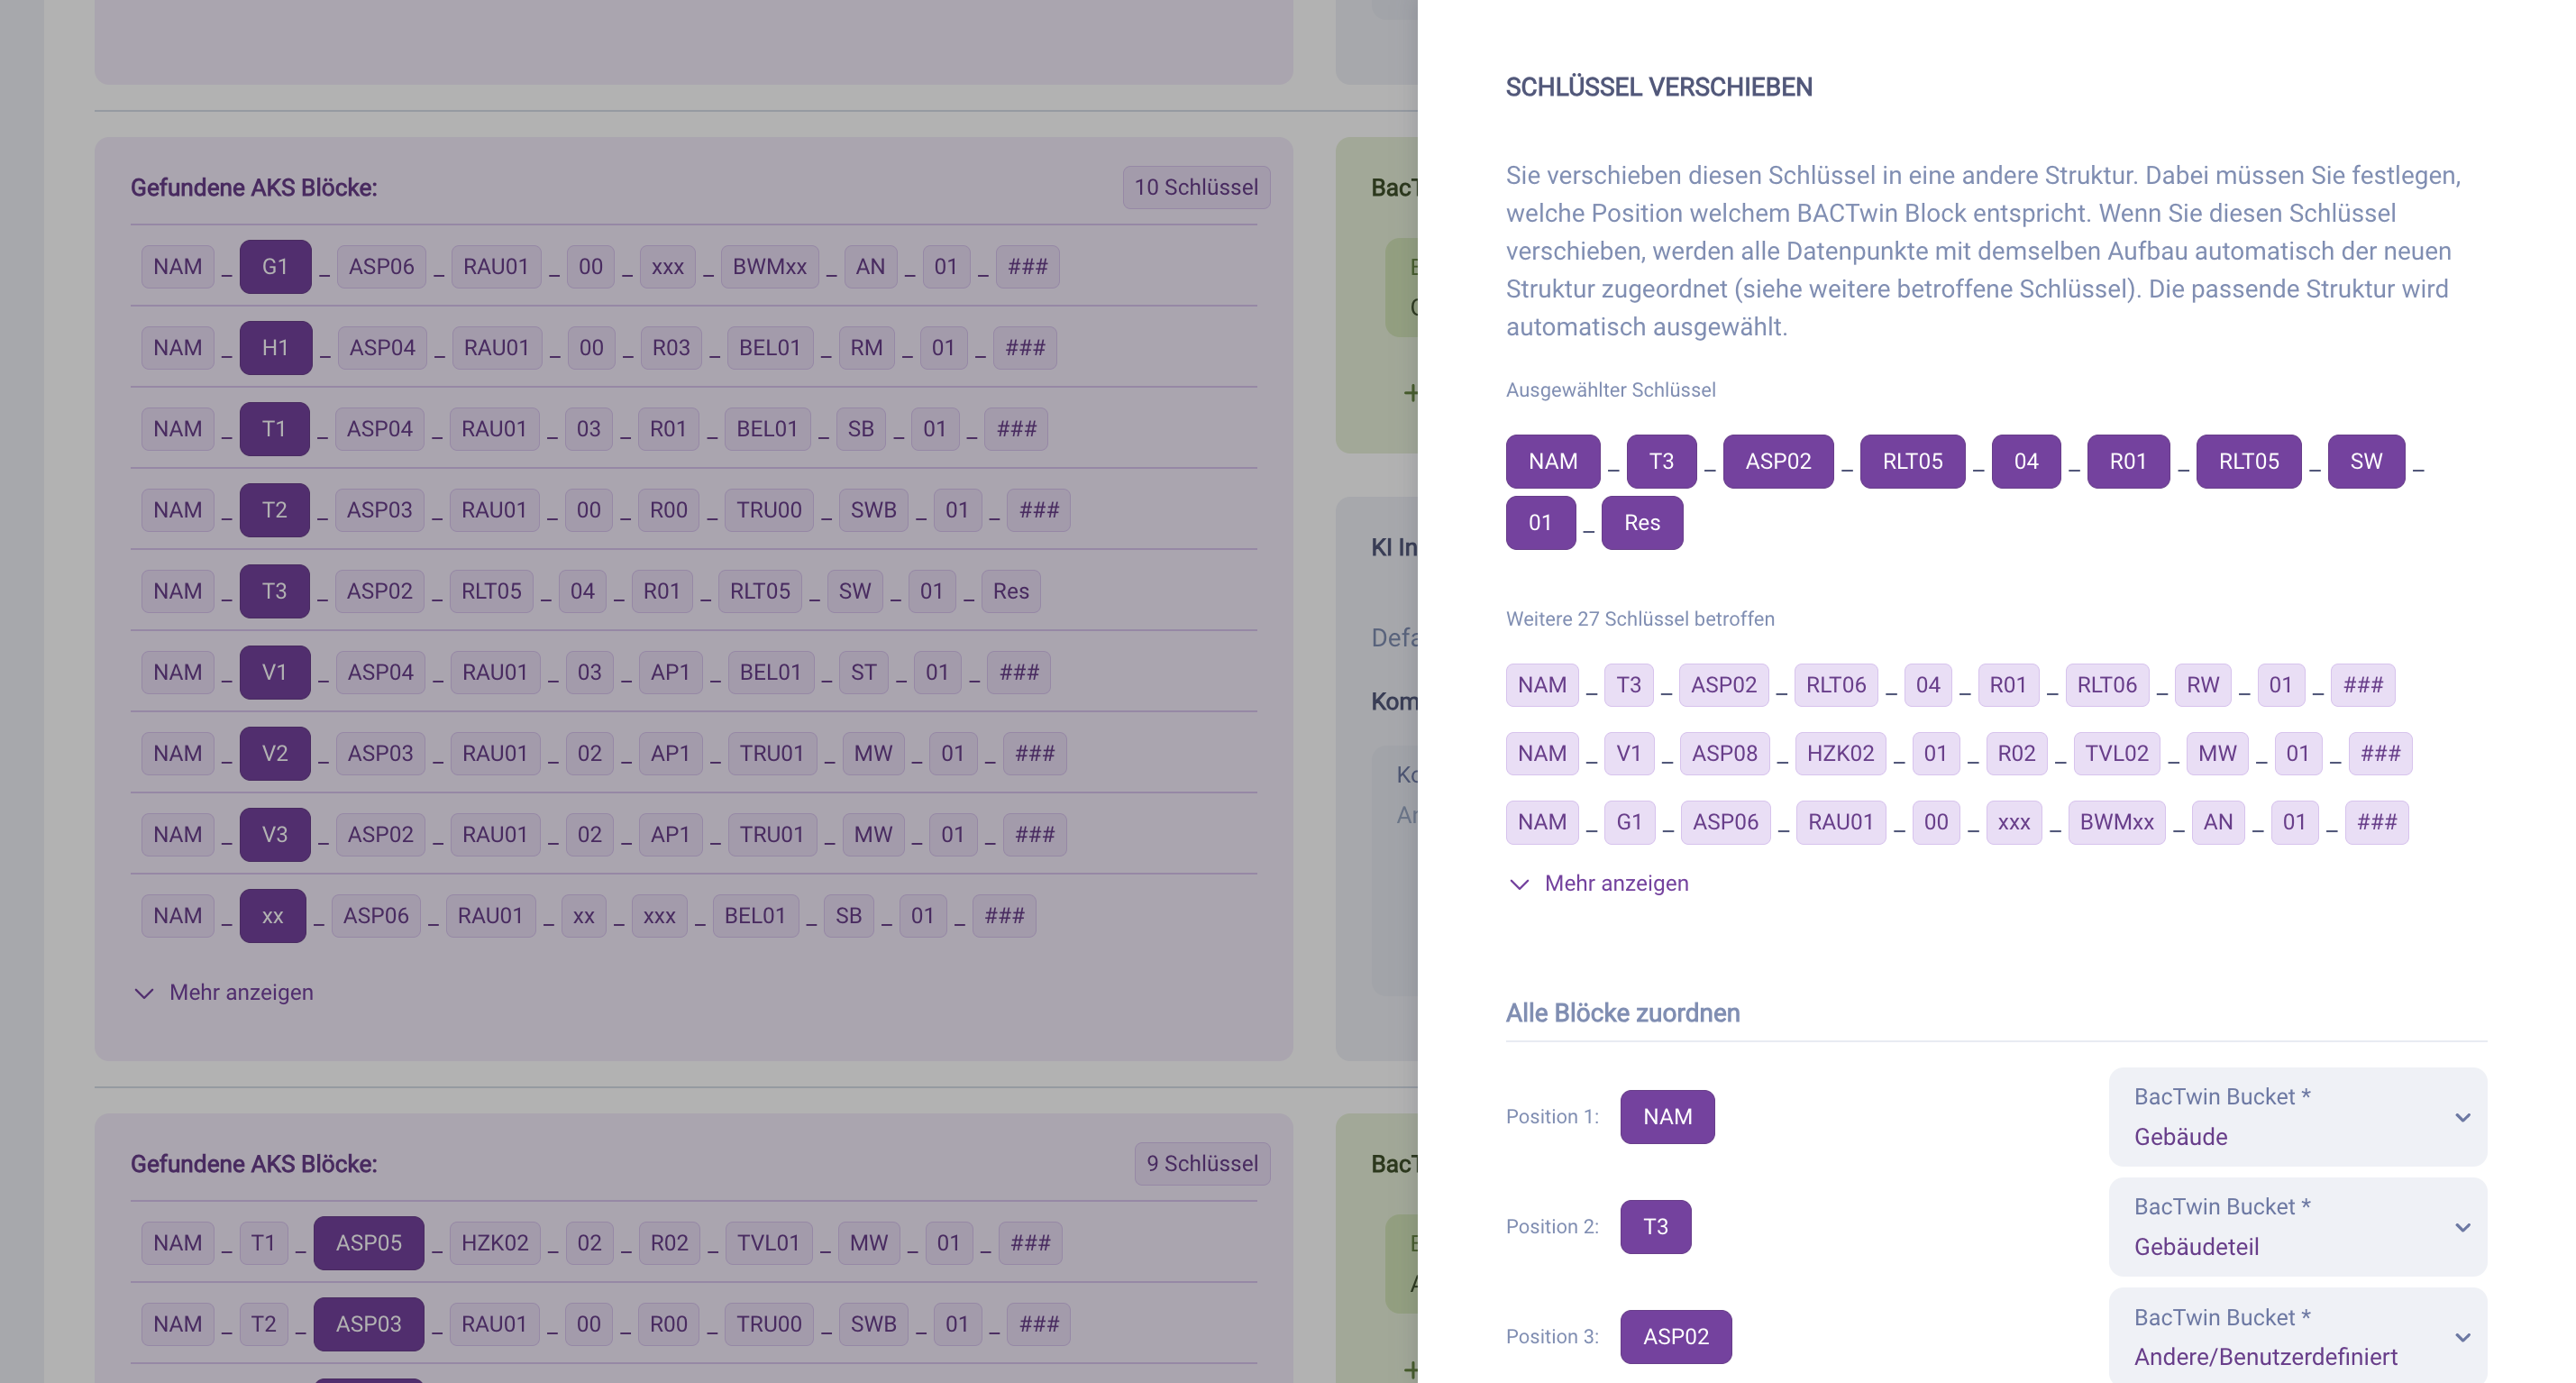Screen dimensions: 2576x1383
Task: Click the NAM chip at Position 1
Action: 1666,1117
